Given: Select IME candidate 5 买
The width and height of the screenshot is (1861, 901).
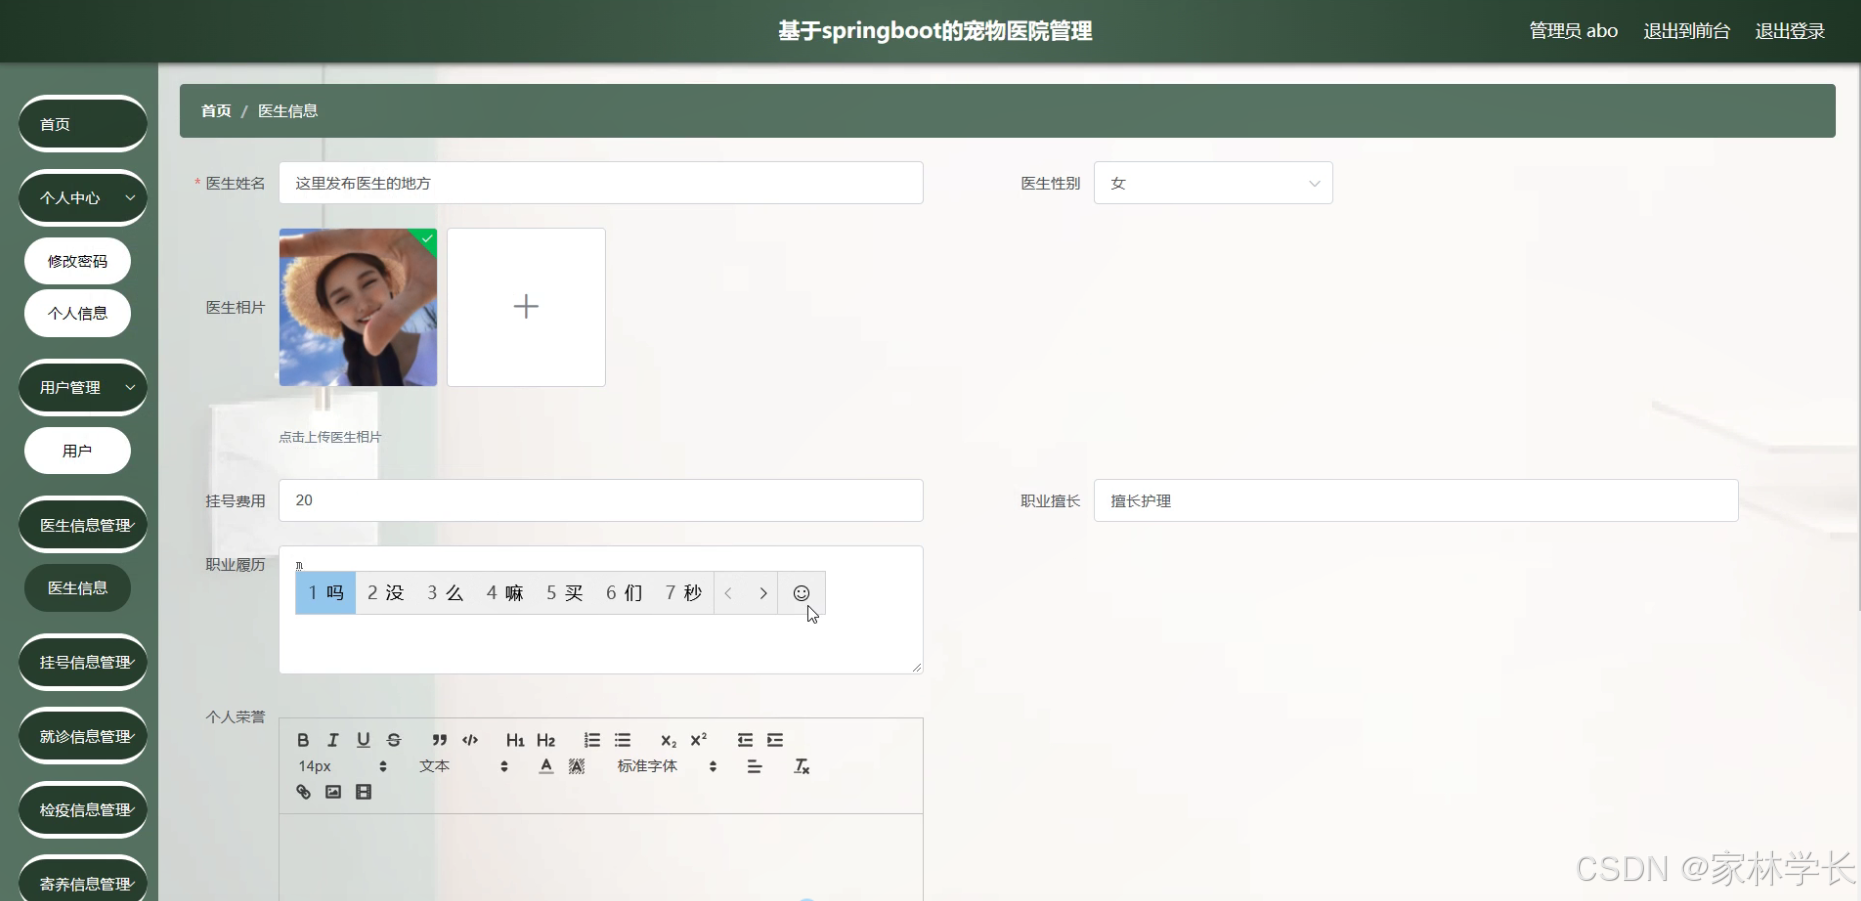Looking at the screenshot, I should tap(564, 593).
